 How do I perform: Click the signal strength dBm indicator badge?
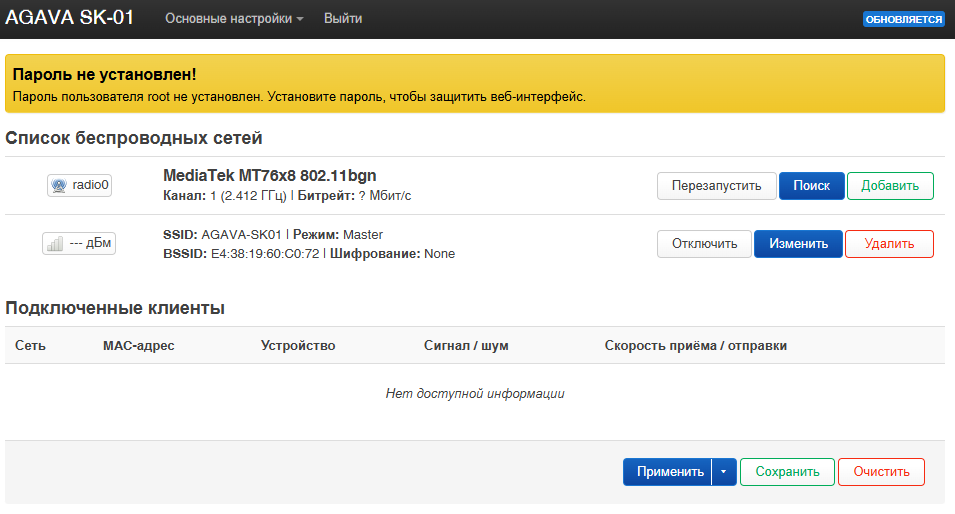coord(79,244)
